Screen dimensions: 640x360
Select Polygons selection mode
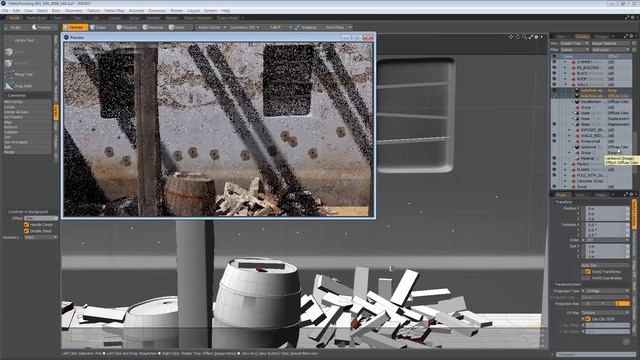pyautogui.click(x=127, y=27)
